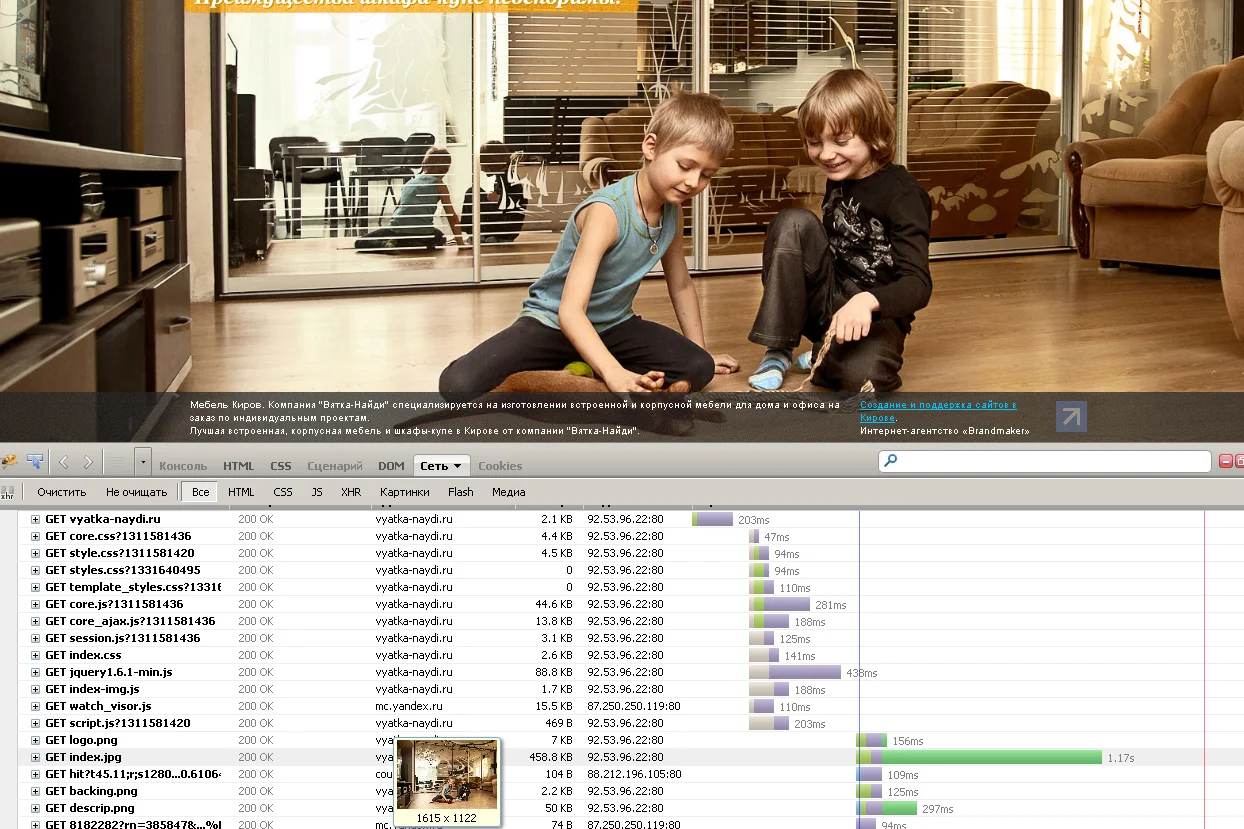Screen dimensions: 1244x829
Task: Open the Сценарий panel tab
Action: tap(335, 466)
